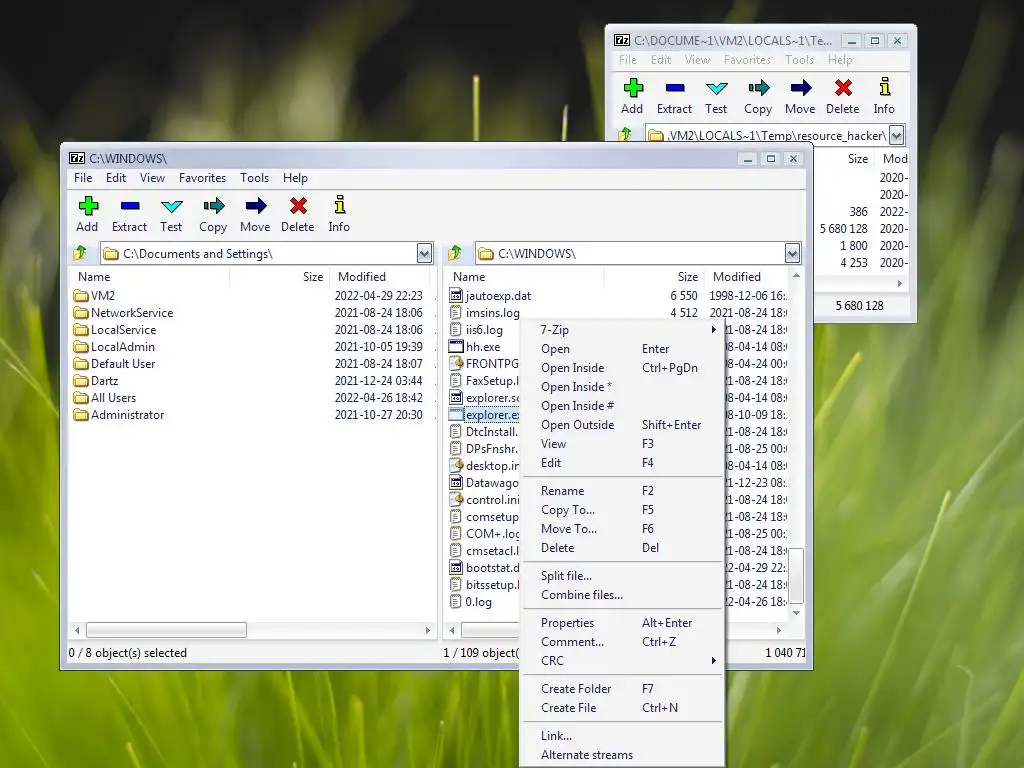Choose Open Inside from context menu

[x=573, y=368]
